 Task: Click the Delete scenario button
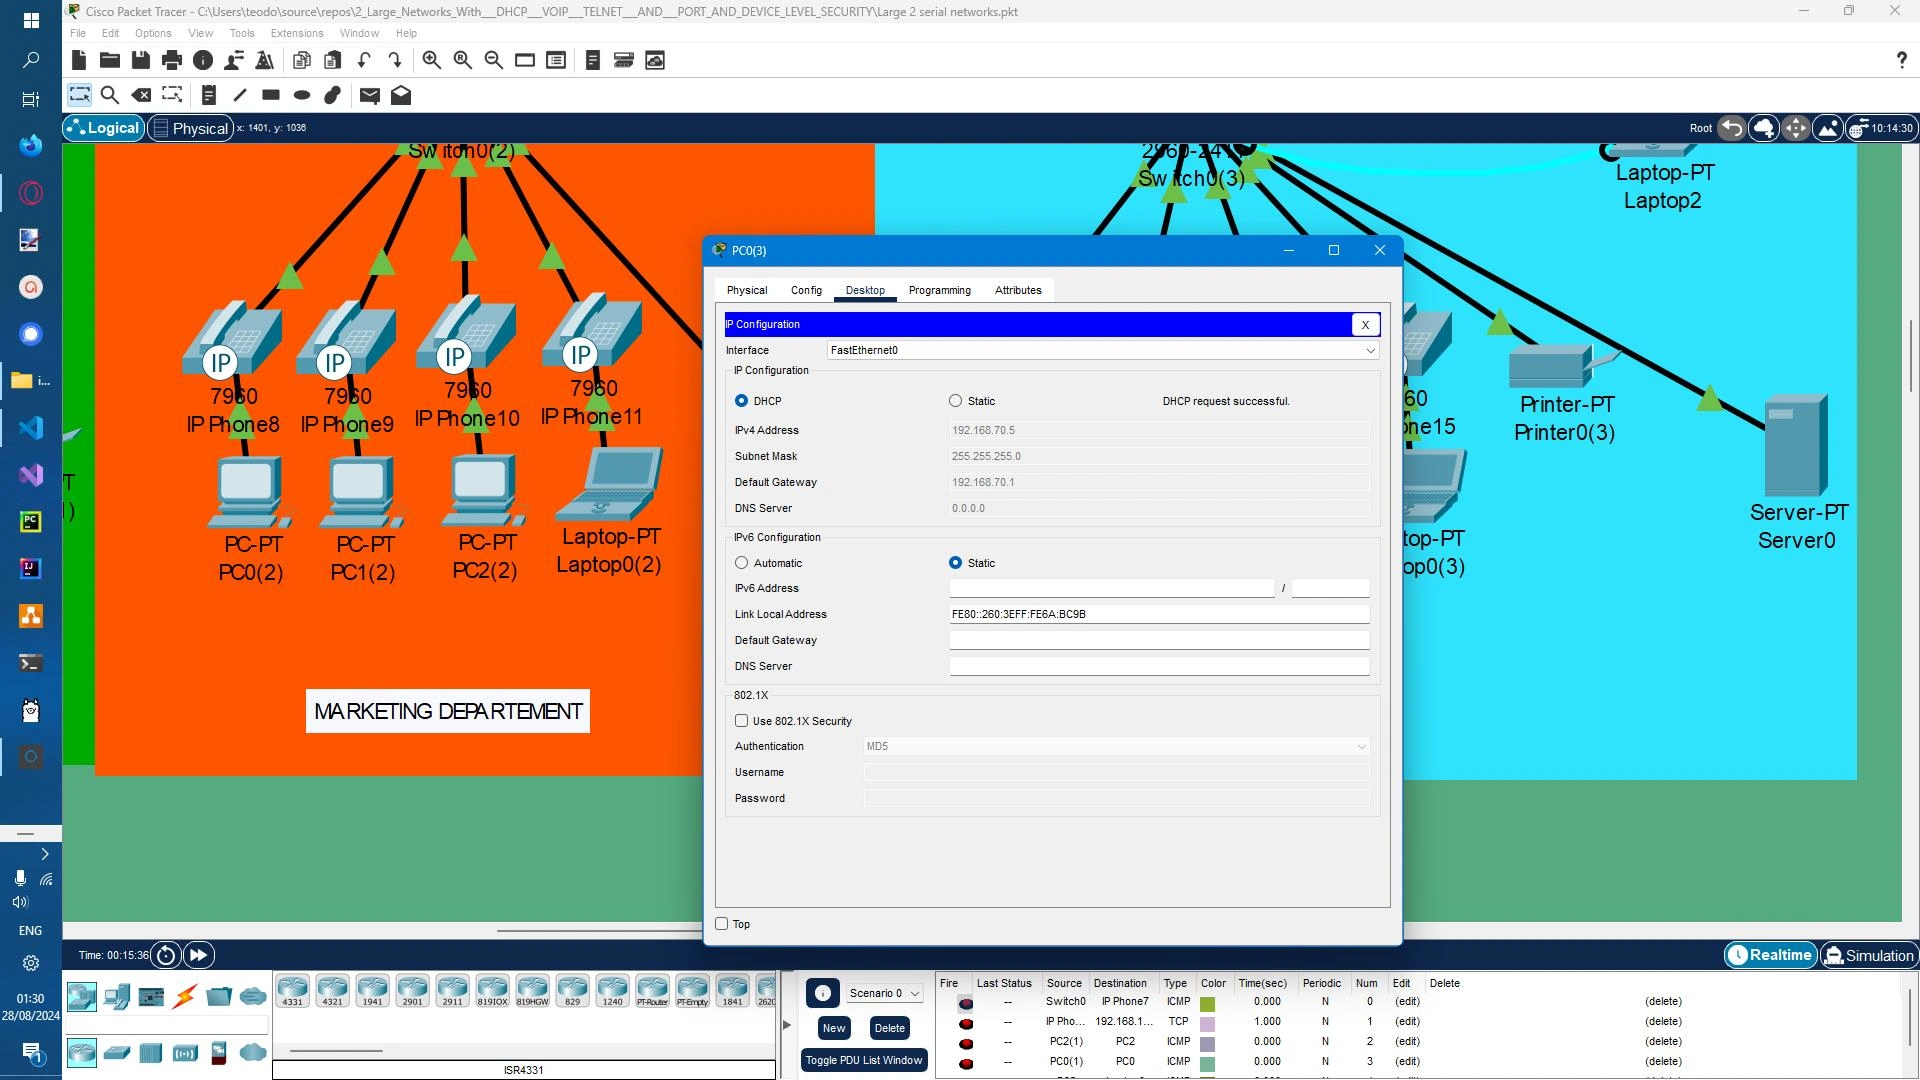pyautogui.click(x=889, y=1028)
